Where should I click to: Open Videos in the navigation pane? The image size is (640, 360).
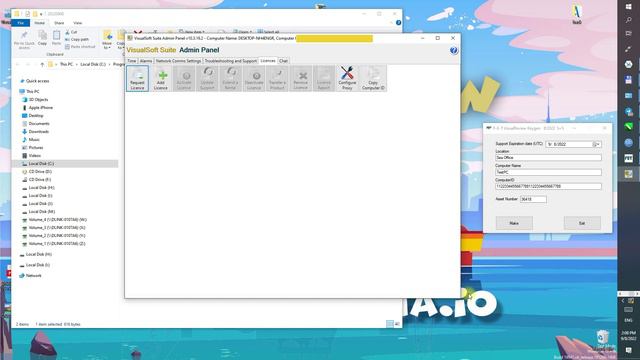(x=35, y=156)
